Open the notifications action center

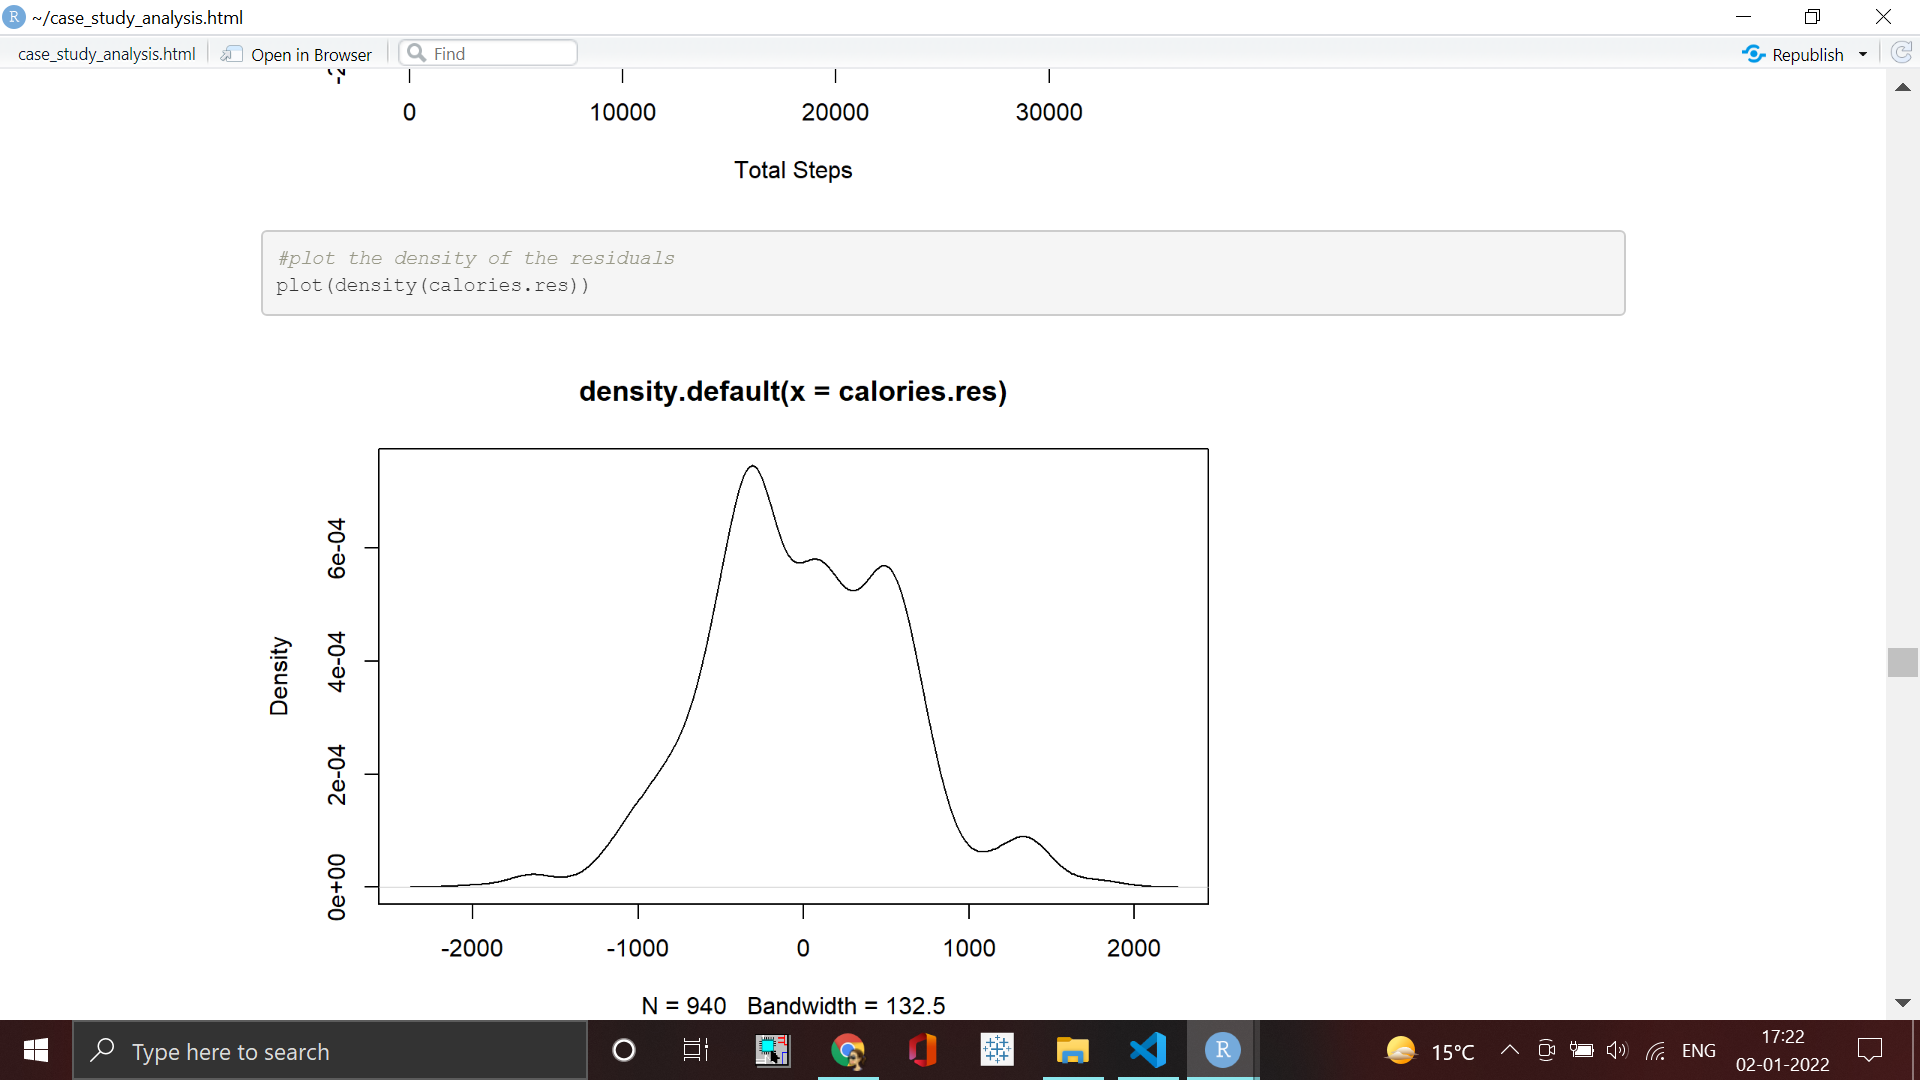[1869, 1050]
